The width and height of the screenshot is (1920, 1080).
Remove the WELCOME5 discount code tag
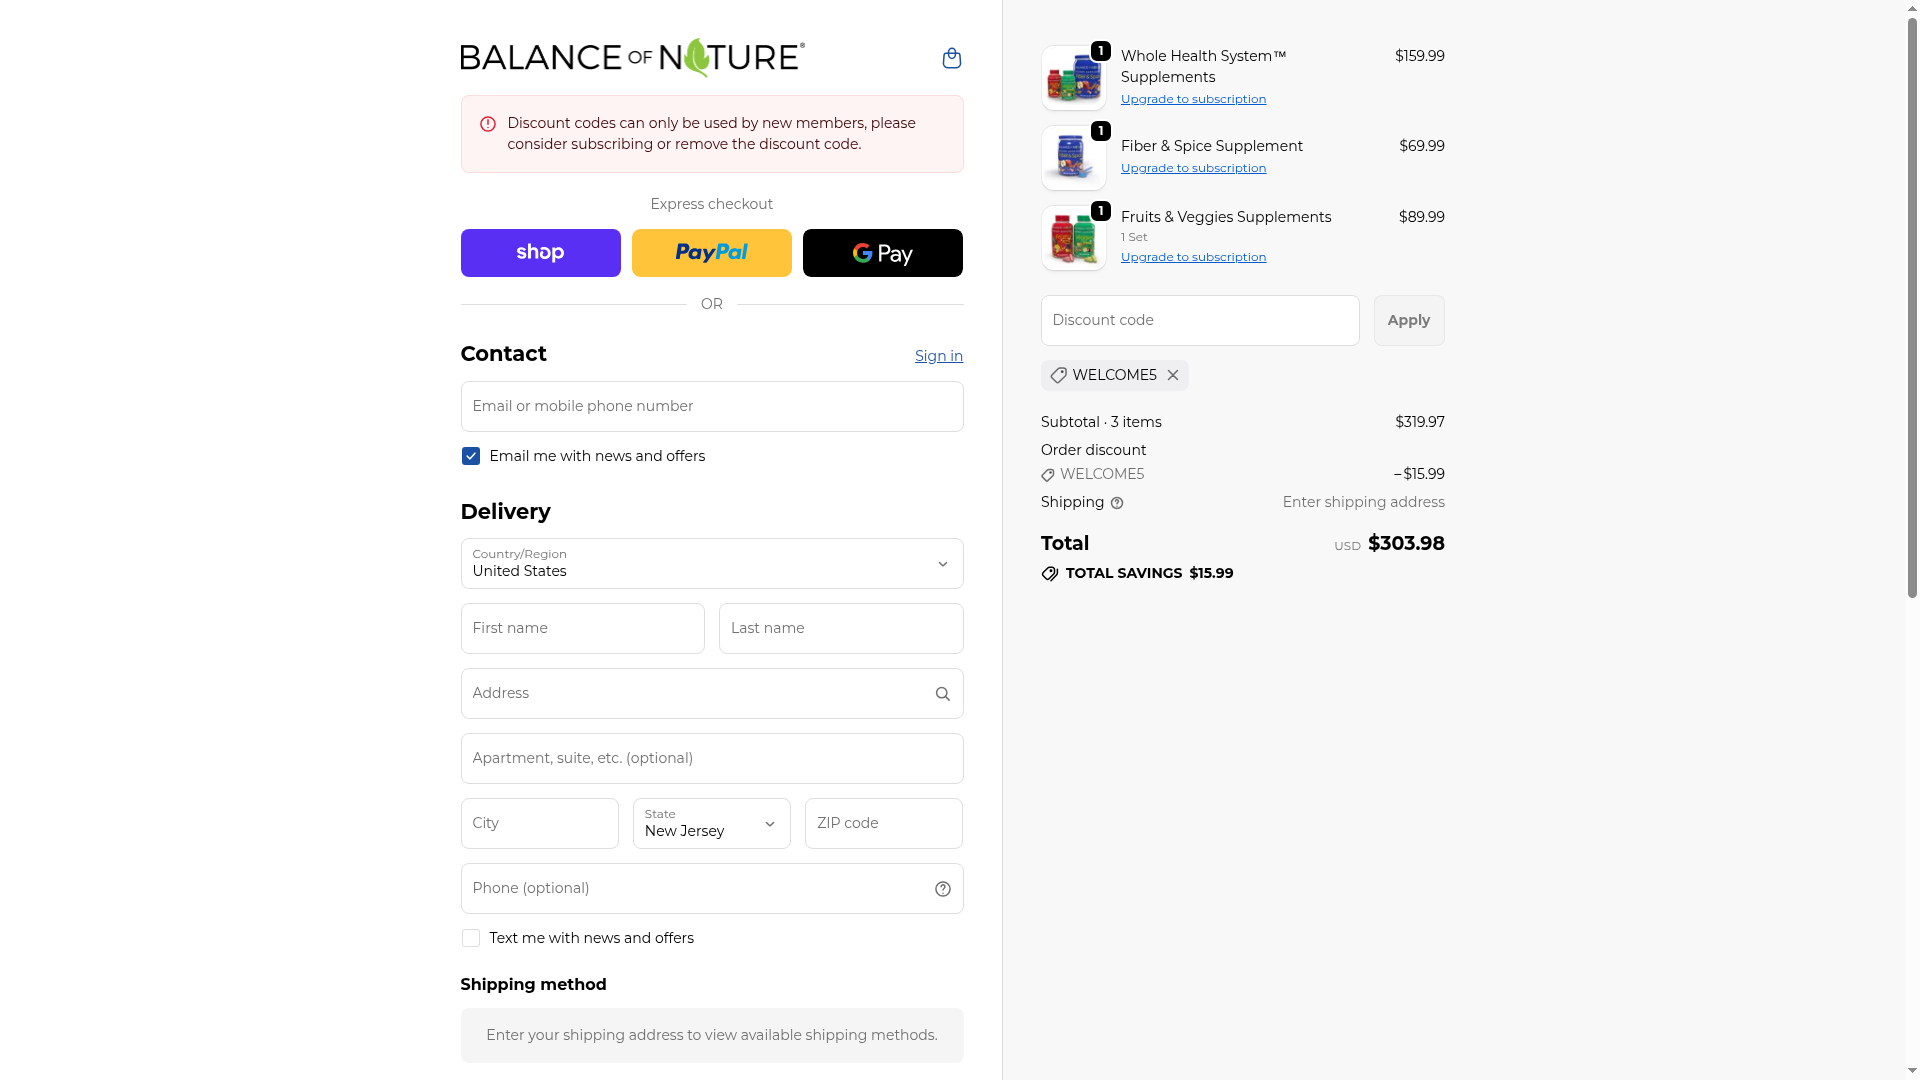point(1173,375)
